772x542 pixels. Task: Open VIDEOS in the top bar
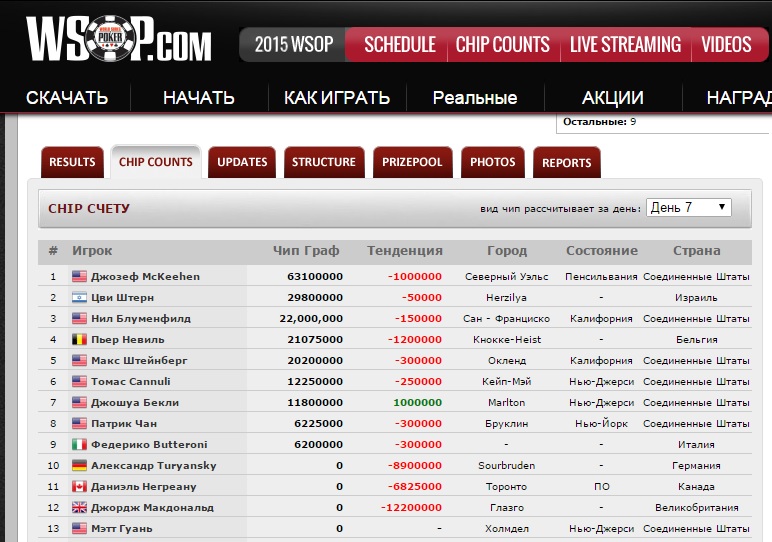(x=726, y=44)
